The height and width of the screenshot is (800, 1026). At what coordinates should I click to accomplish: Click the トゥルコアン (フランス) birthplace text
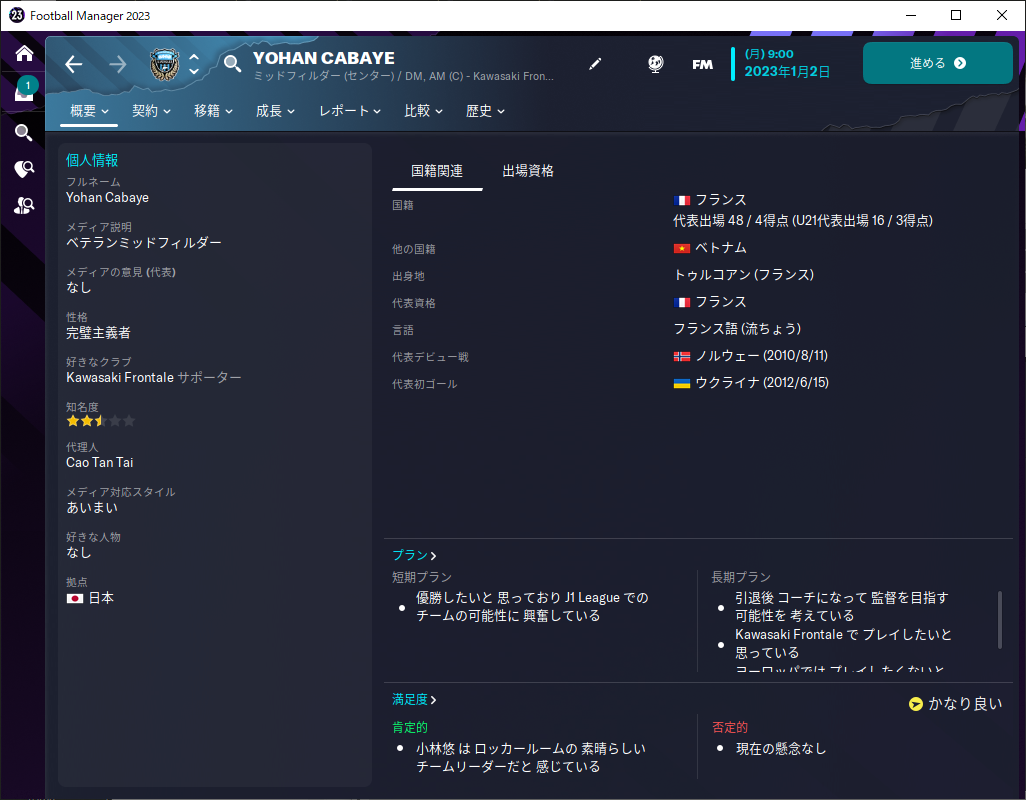[x=743, y=274]
